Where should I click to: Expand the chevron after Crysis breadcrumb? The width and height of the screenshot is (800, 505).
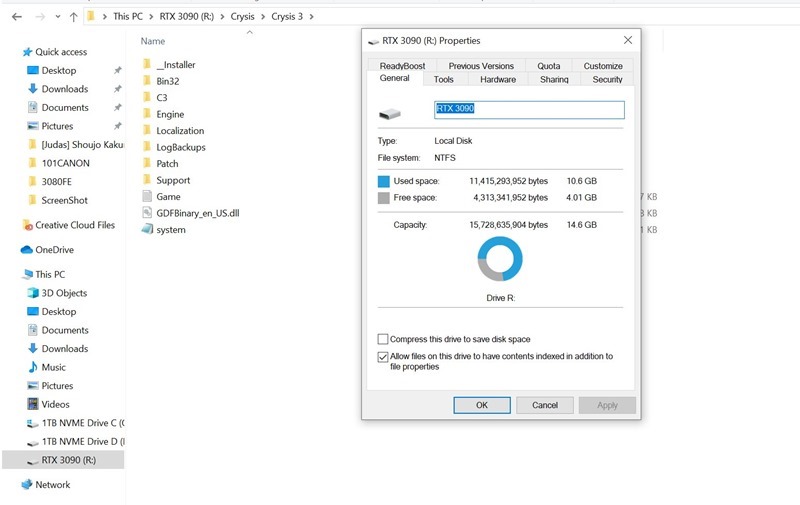click(263, 17)
